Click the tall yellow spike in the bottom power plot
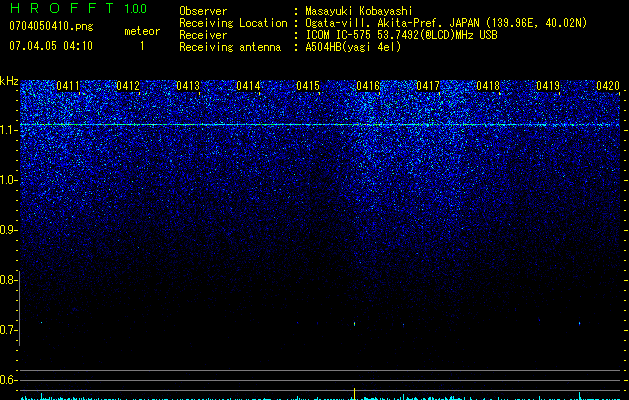Image resolution: width=629 pixels, height=400 pixels. 354,393
